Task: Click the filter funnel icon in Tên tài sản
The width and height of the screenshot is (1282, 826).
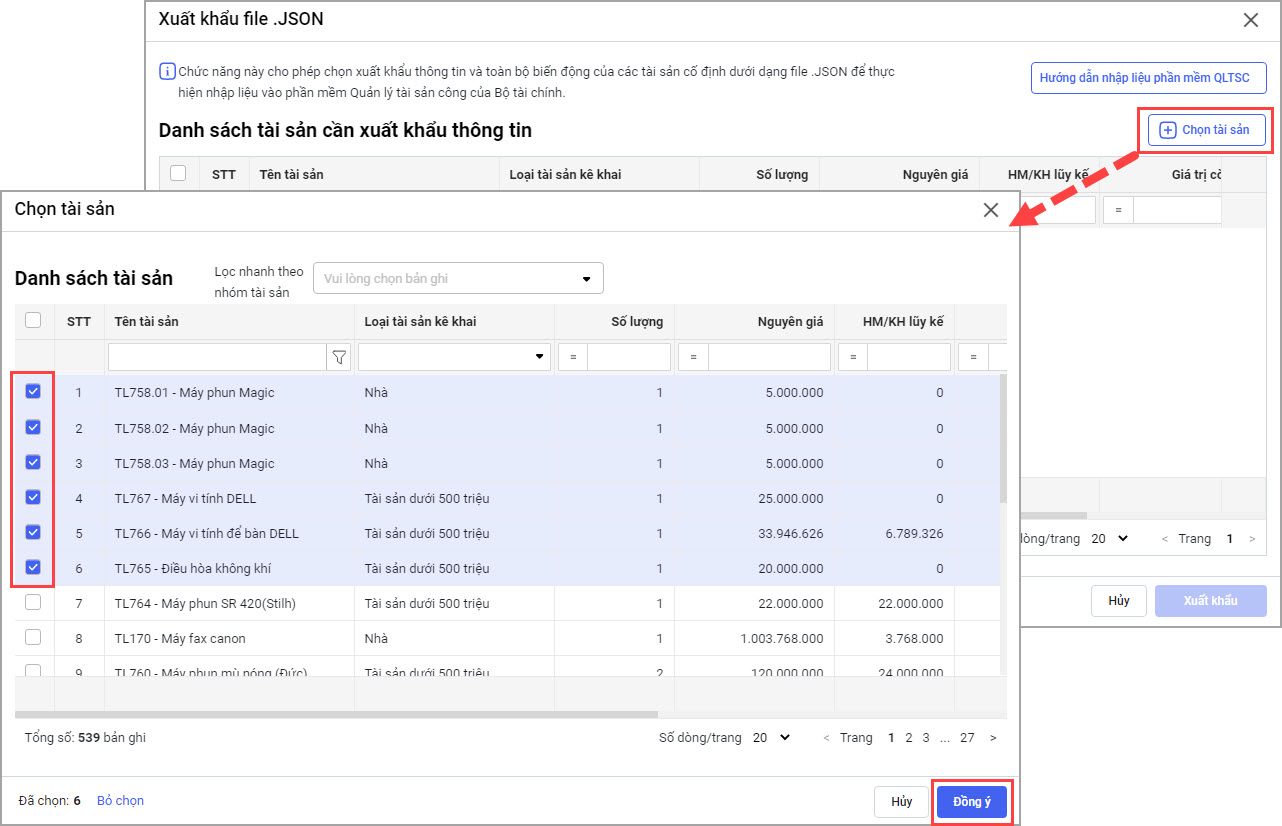Action: tap(339, 357)
